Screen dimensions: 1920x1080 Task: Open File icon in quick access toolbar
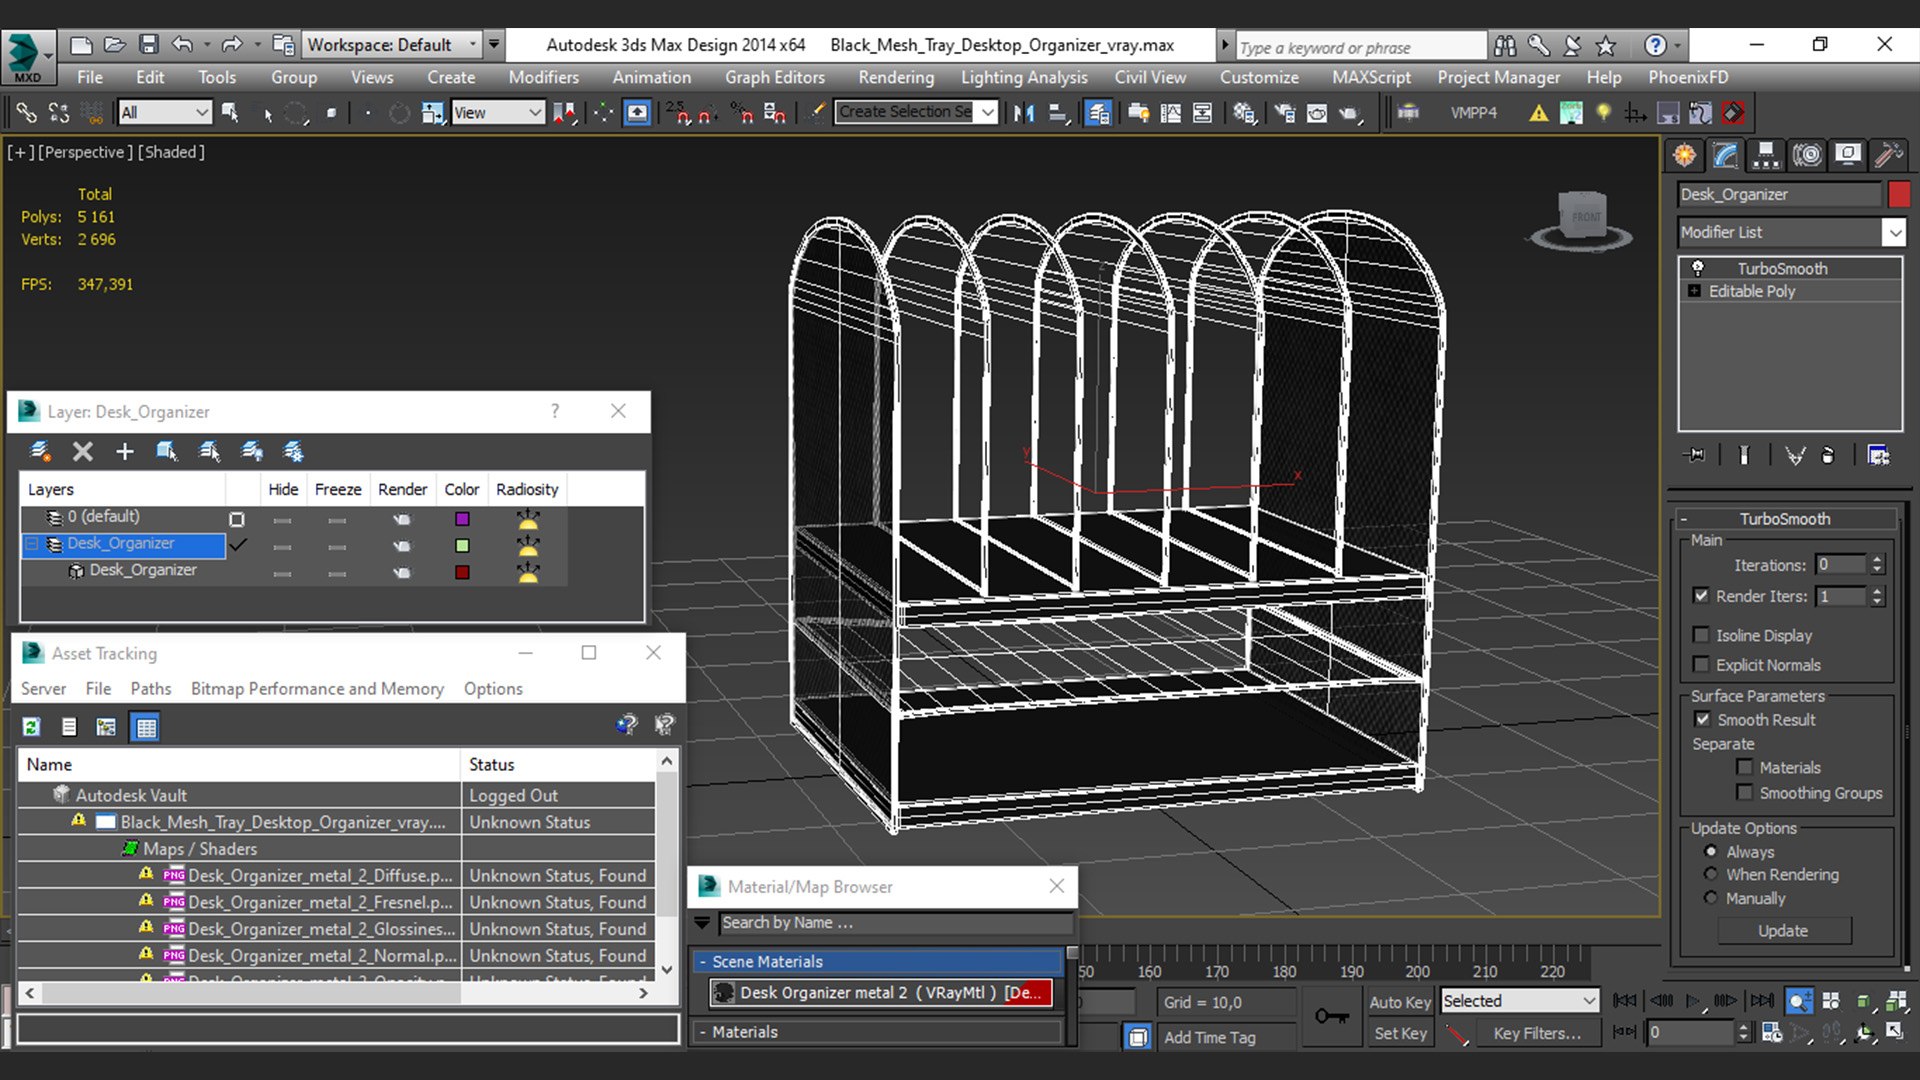pyautogui.click(x=115, y=45)
